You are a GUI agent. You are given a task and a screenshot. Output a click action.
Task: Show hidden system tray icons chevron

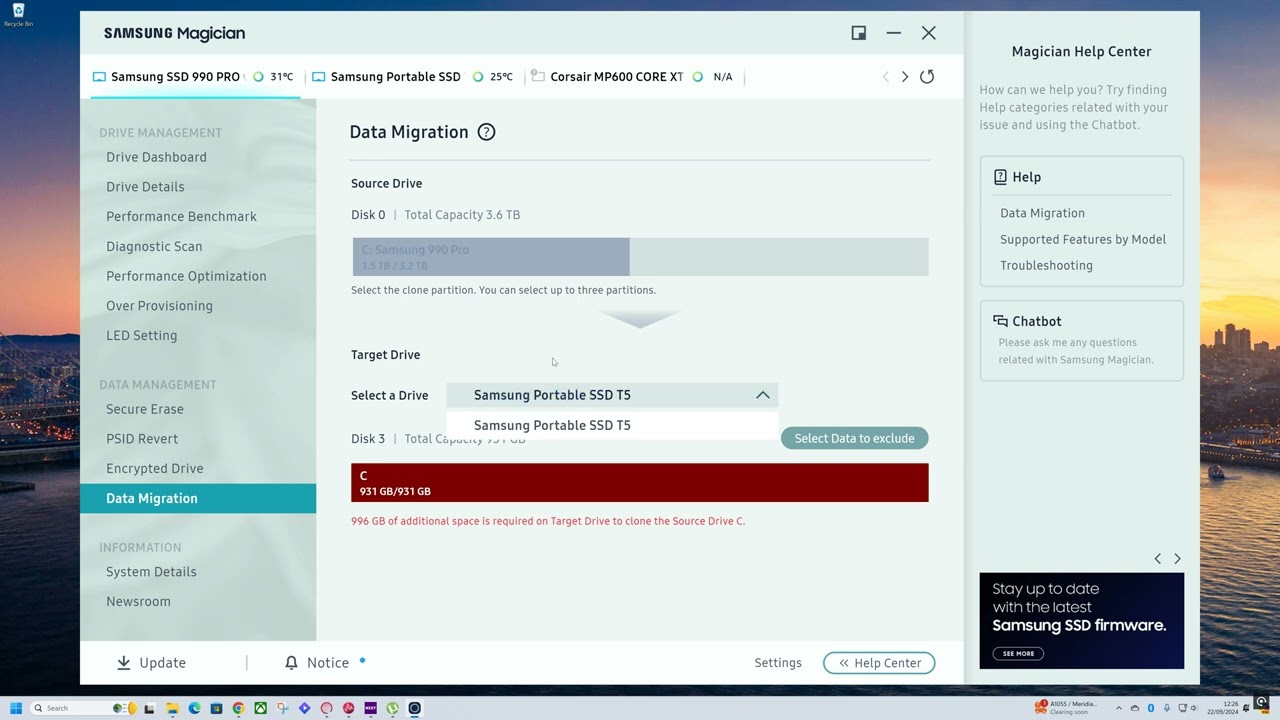[1119, 708]
